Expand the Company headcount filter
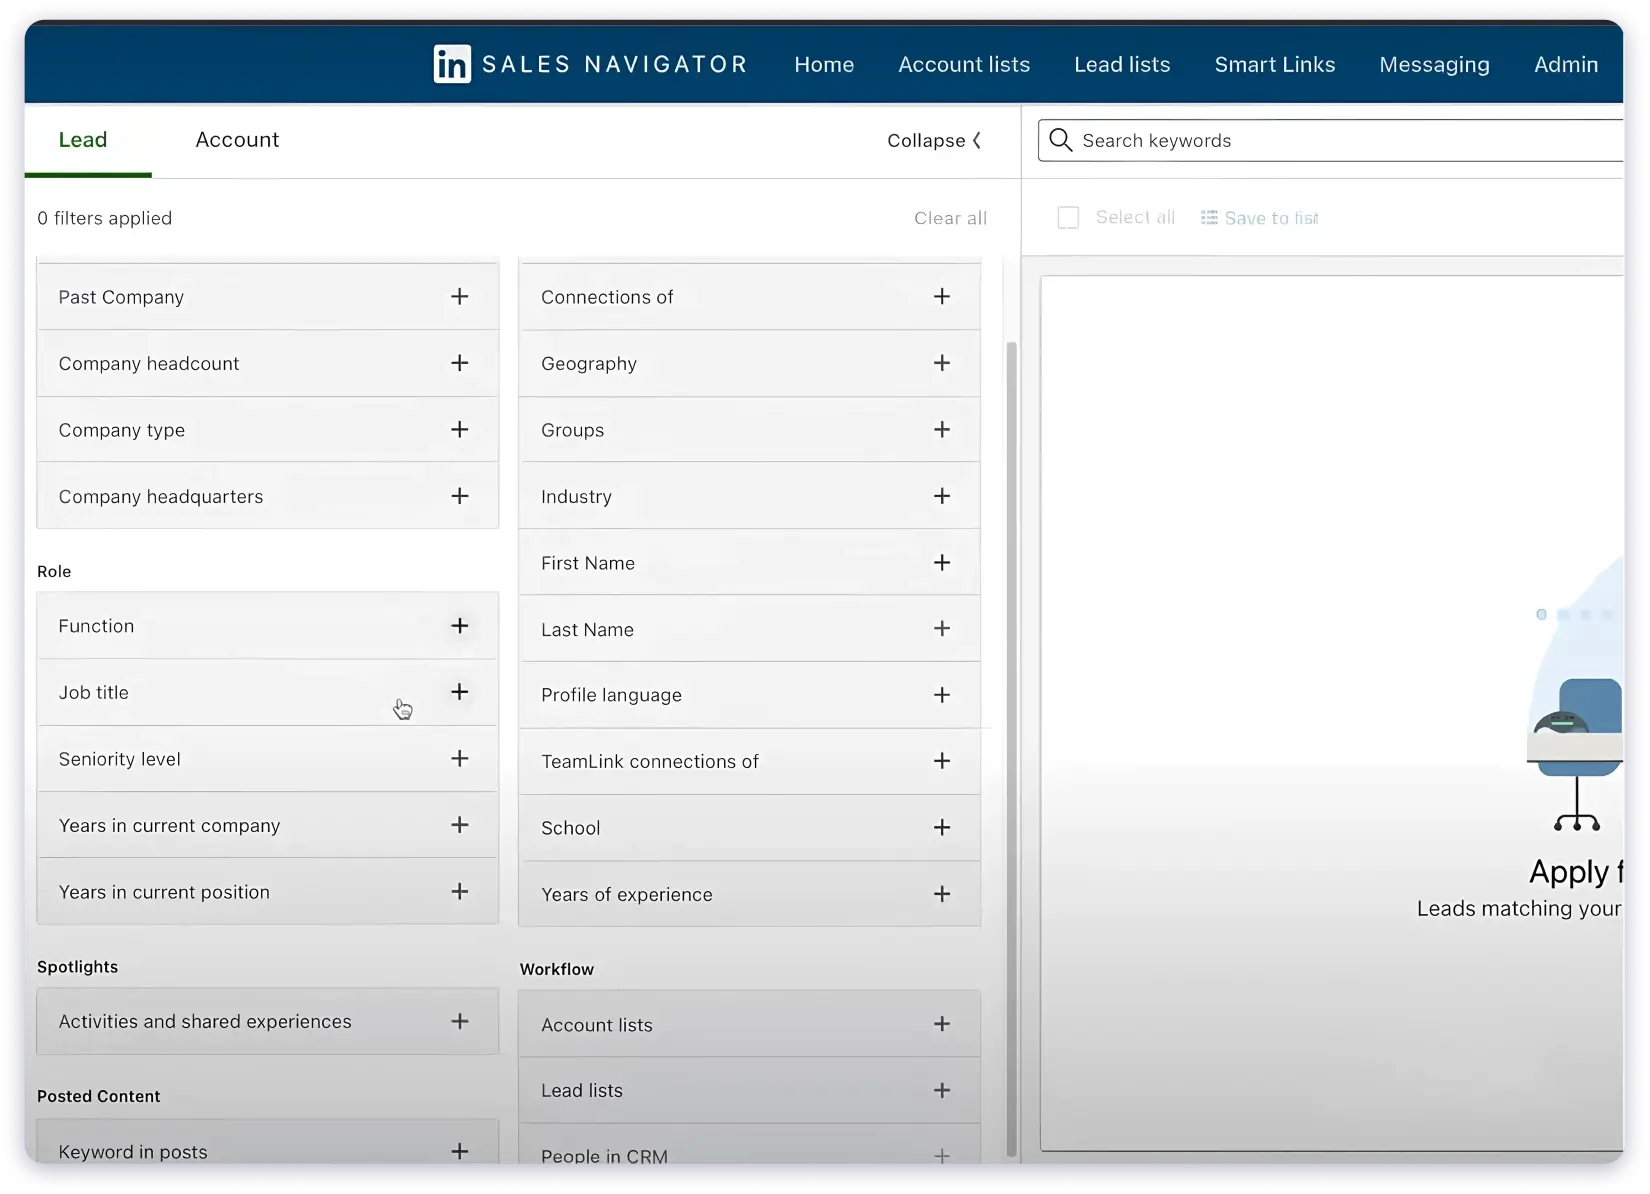Image resolution: width=1650 pixels, height=1194 pixels. (459, 363)
